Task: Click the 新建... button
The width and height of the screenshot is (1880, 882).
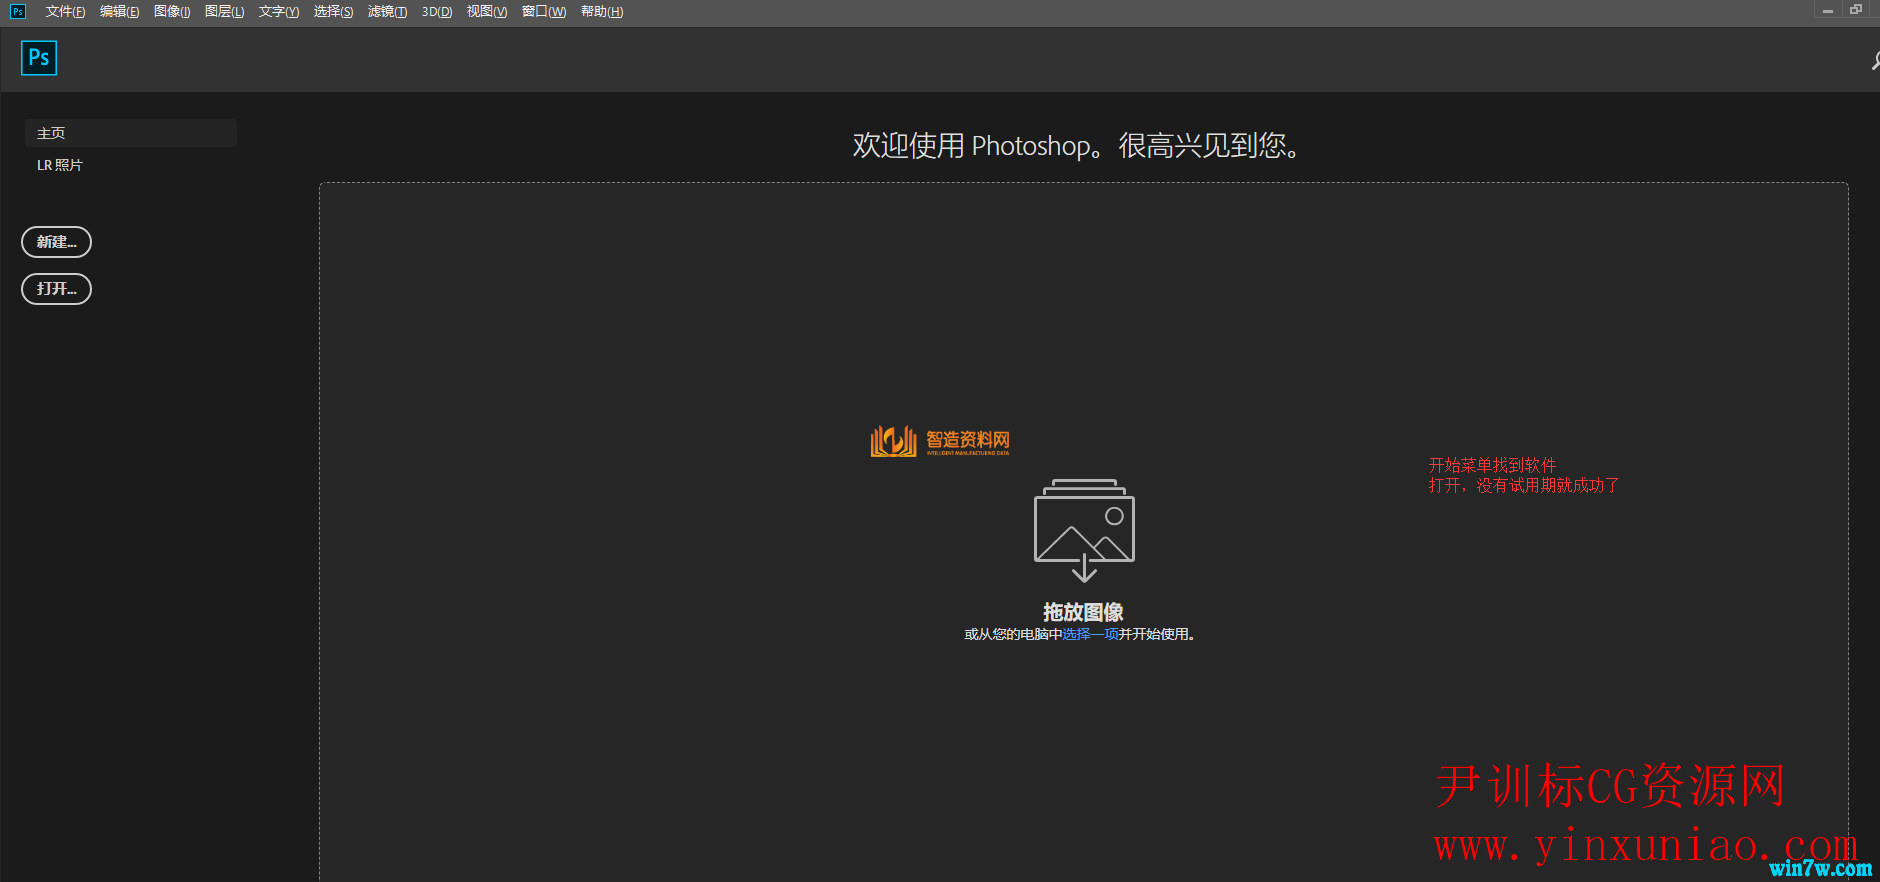Action: 56,242
